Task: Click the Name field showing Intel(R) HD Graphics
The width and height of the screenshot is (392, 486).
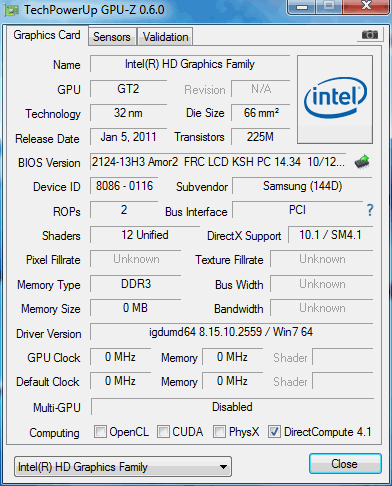Action: pyautogui.click(x=190, y=64)
